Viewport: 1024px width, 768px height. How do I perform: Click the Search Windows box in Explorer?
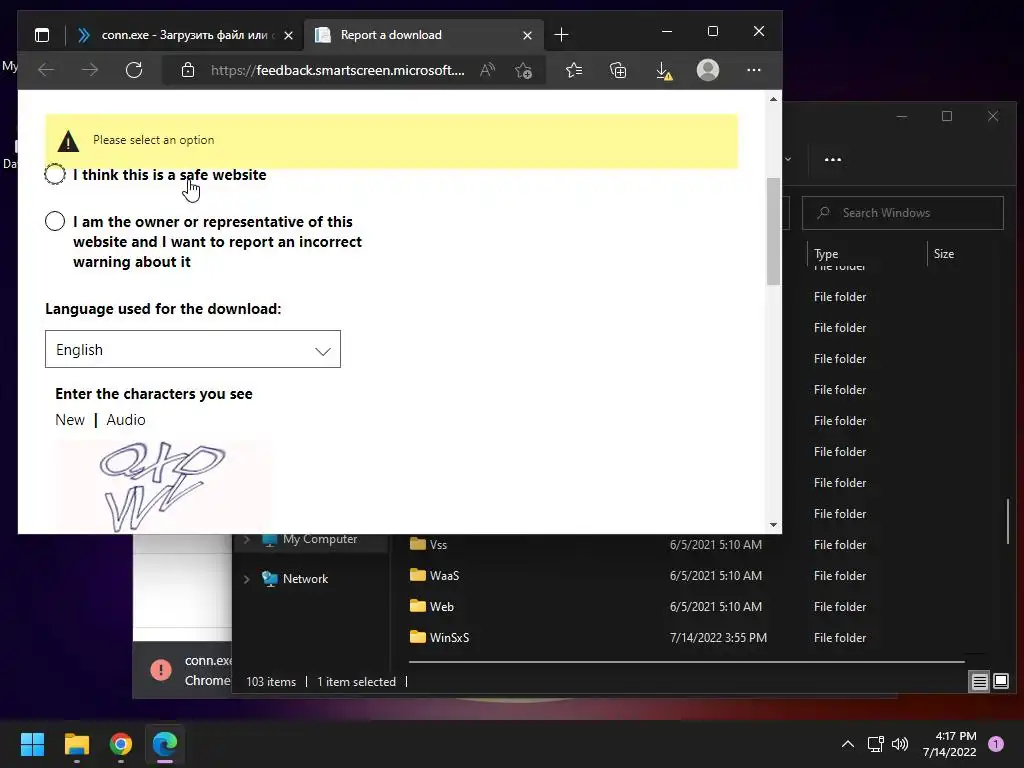[x=903, y=213]
